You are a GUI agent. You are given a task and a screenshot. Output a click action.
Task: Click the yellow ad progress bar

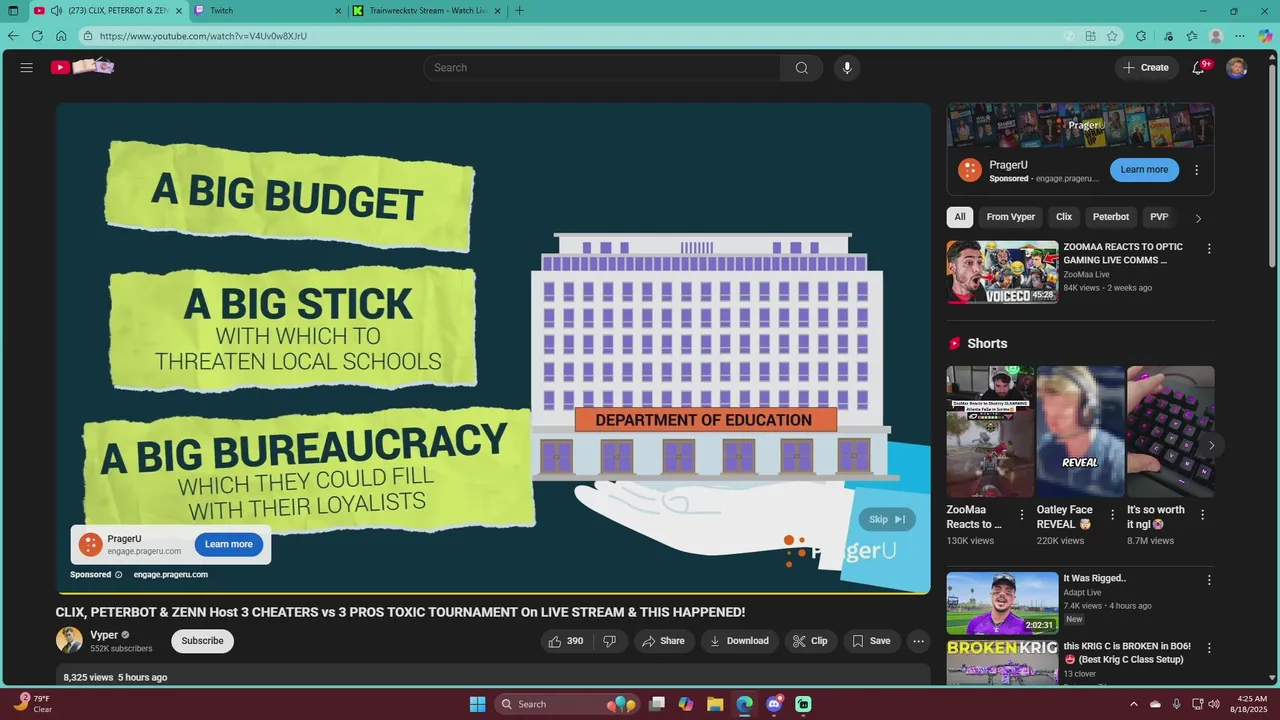click(x=493, y=593)
